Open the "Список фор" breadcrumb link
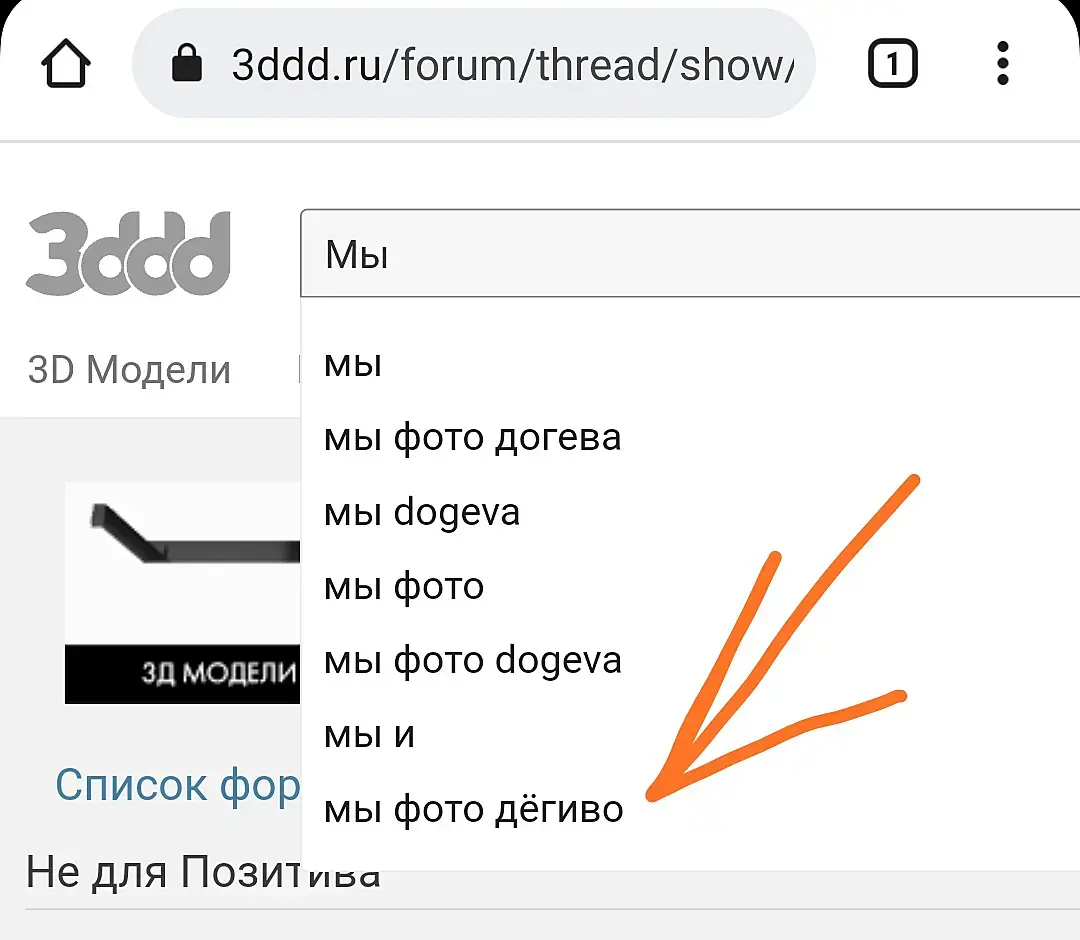The image size is (1080, 940). coord(178,786)
